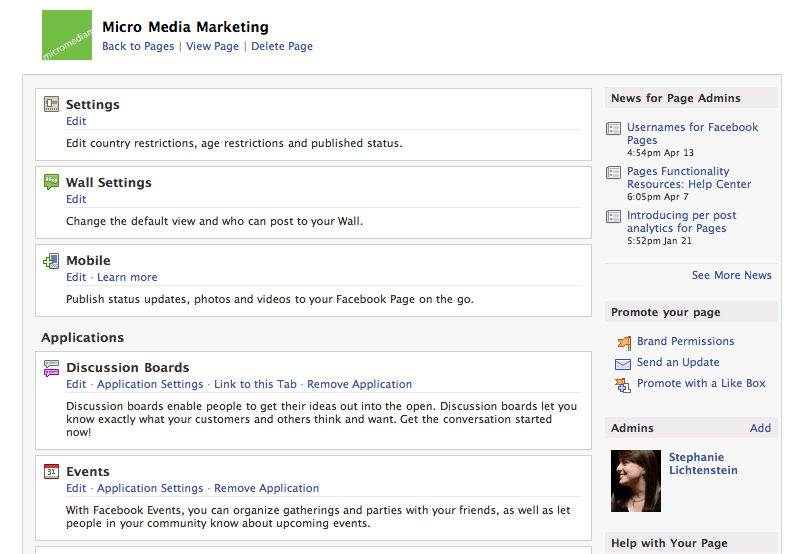This screenshot has width=794, height=554.
Task: Click the Send an Update envelope icon
Action: 622,363
